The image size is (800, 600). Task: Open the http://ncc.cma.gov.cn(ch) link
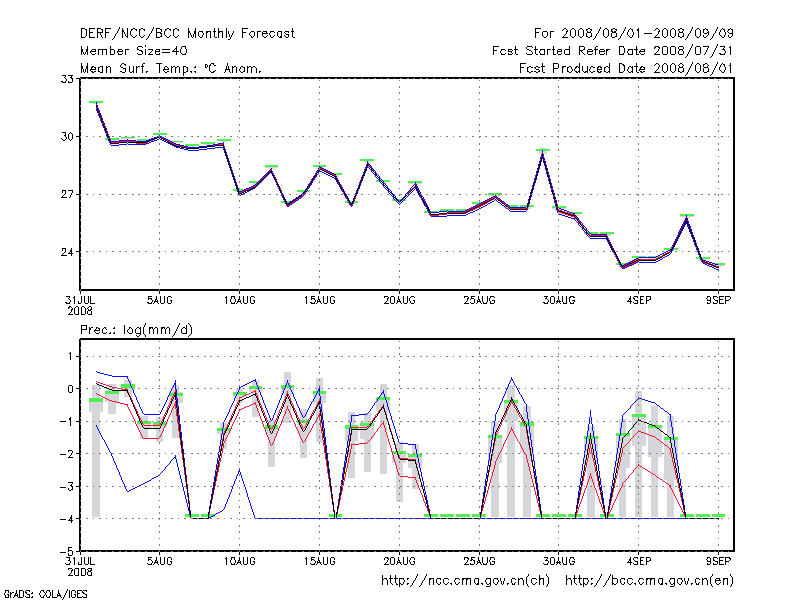coord(467,579)
